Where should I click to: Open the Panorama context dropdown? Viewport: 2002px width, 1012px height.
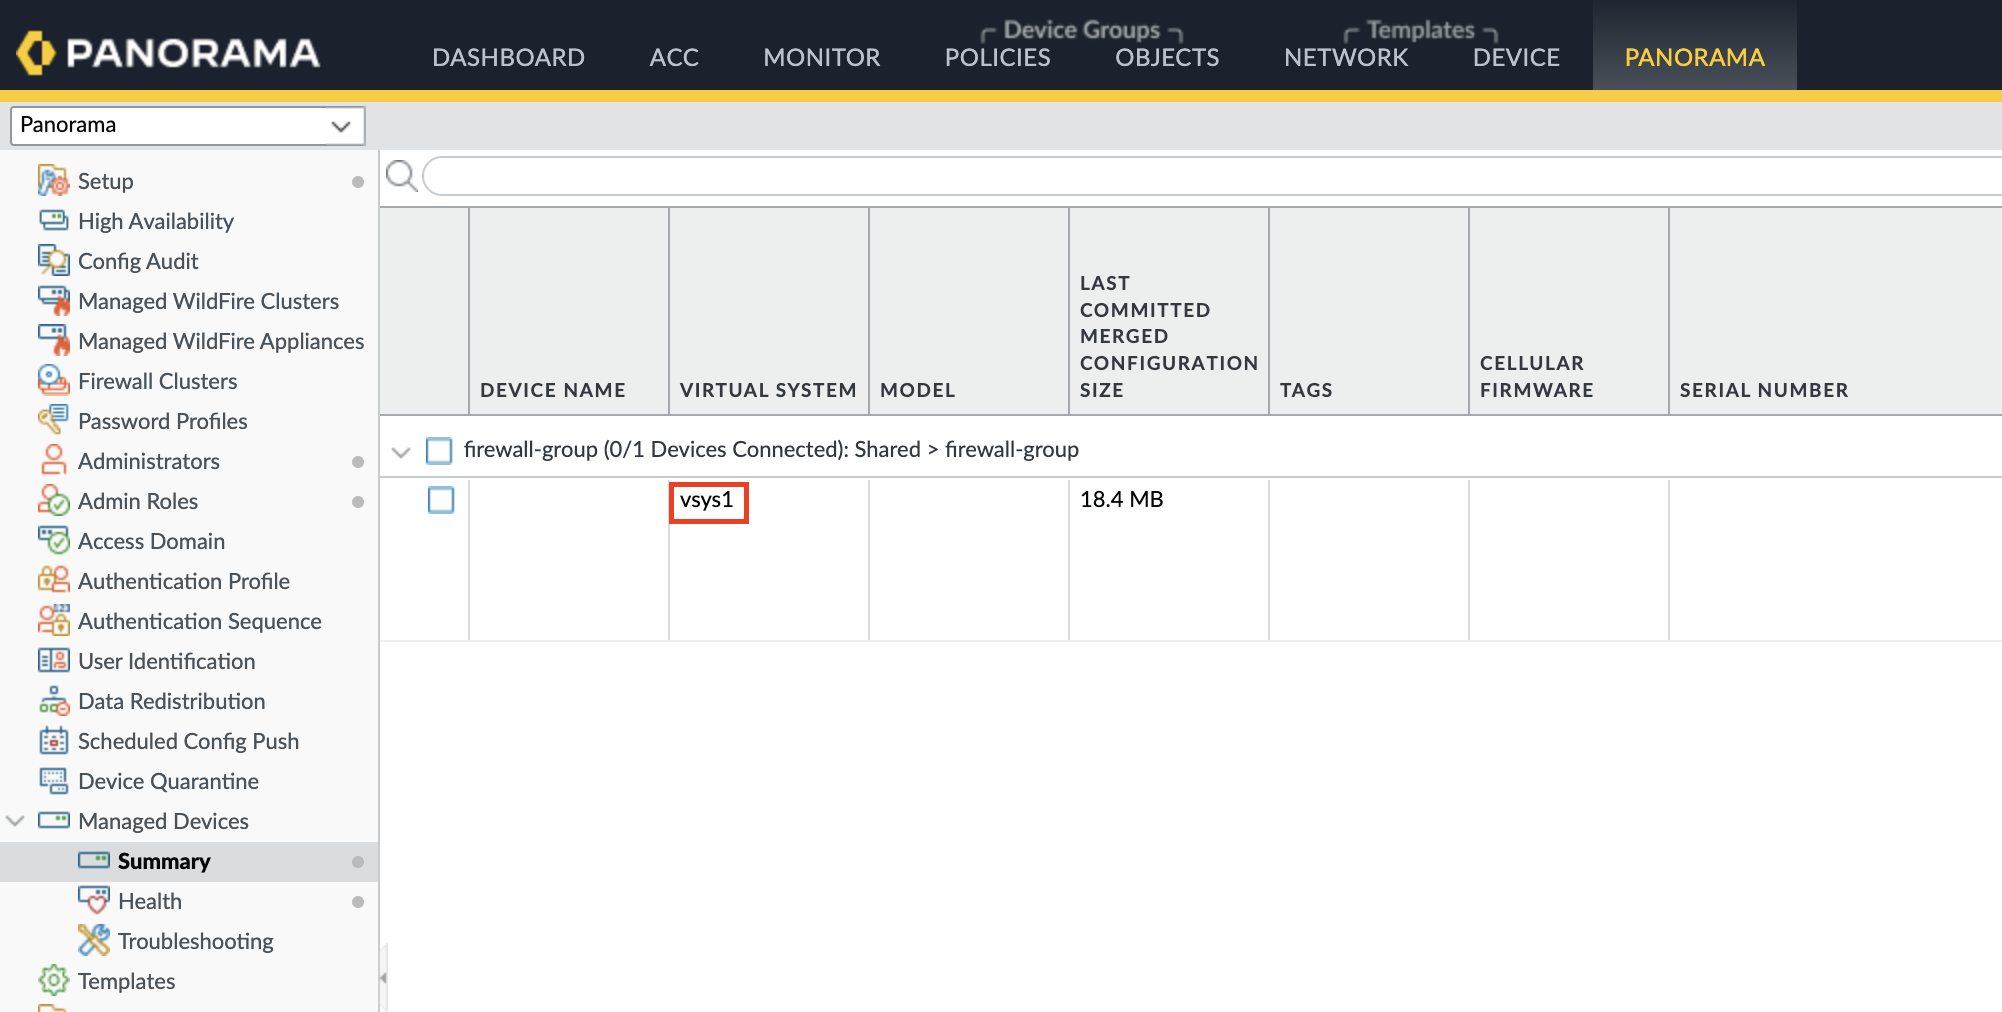[x=341, y=126]
